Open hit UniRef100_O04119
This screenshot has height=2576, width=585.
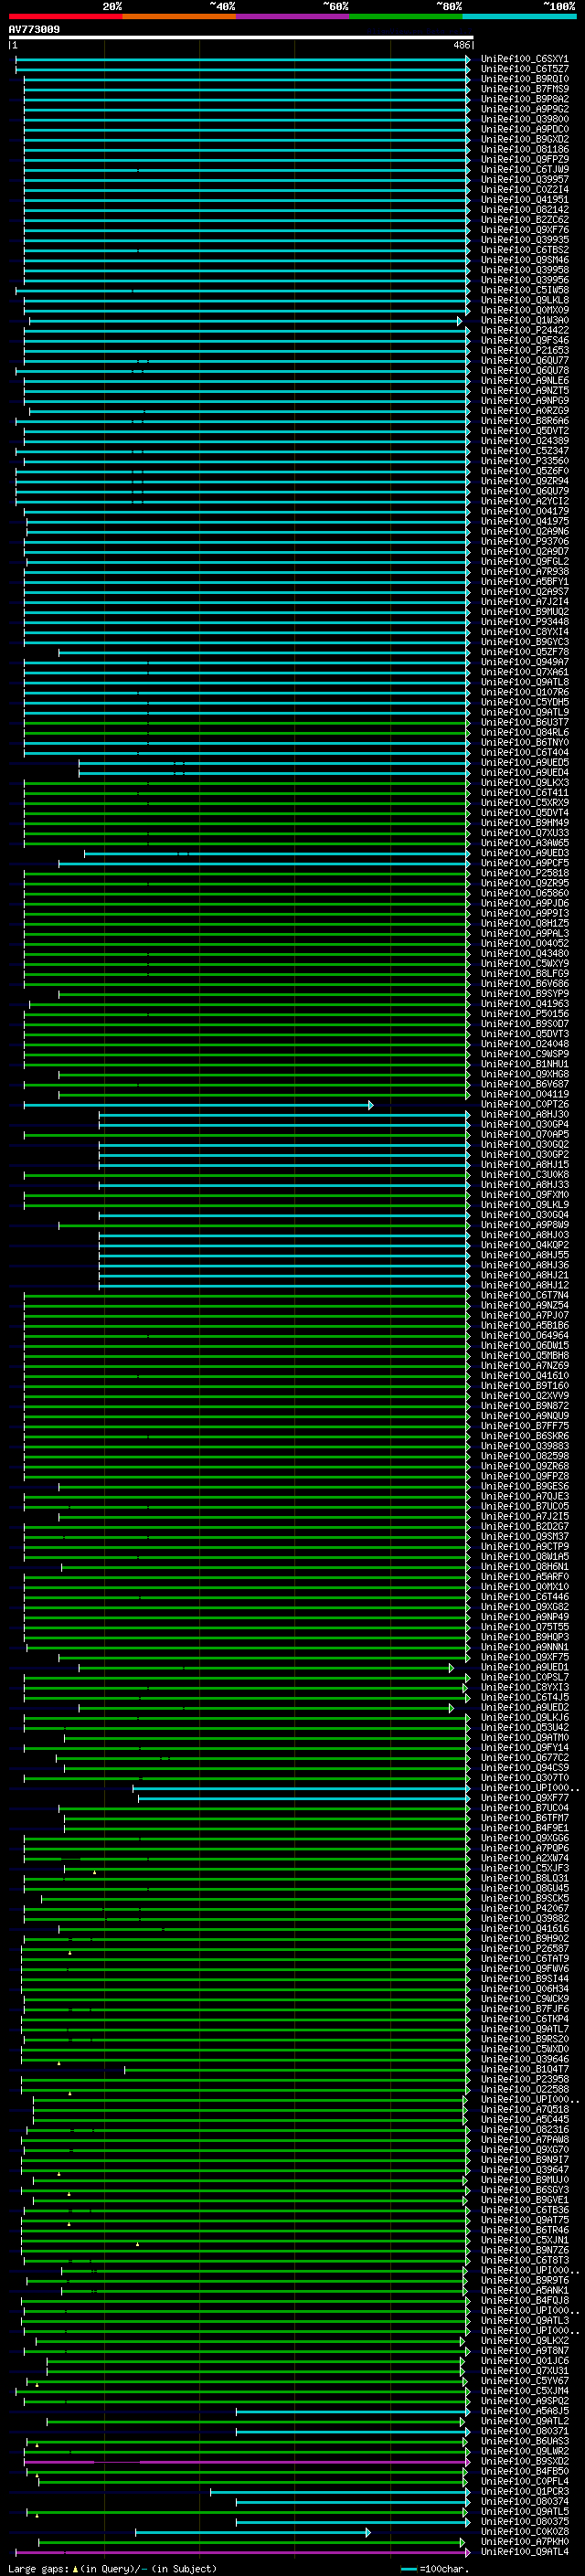point(524,1094)
